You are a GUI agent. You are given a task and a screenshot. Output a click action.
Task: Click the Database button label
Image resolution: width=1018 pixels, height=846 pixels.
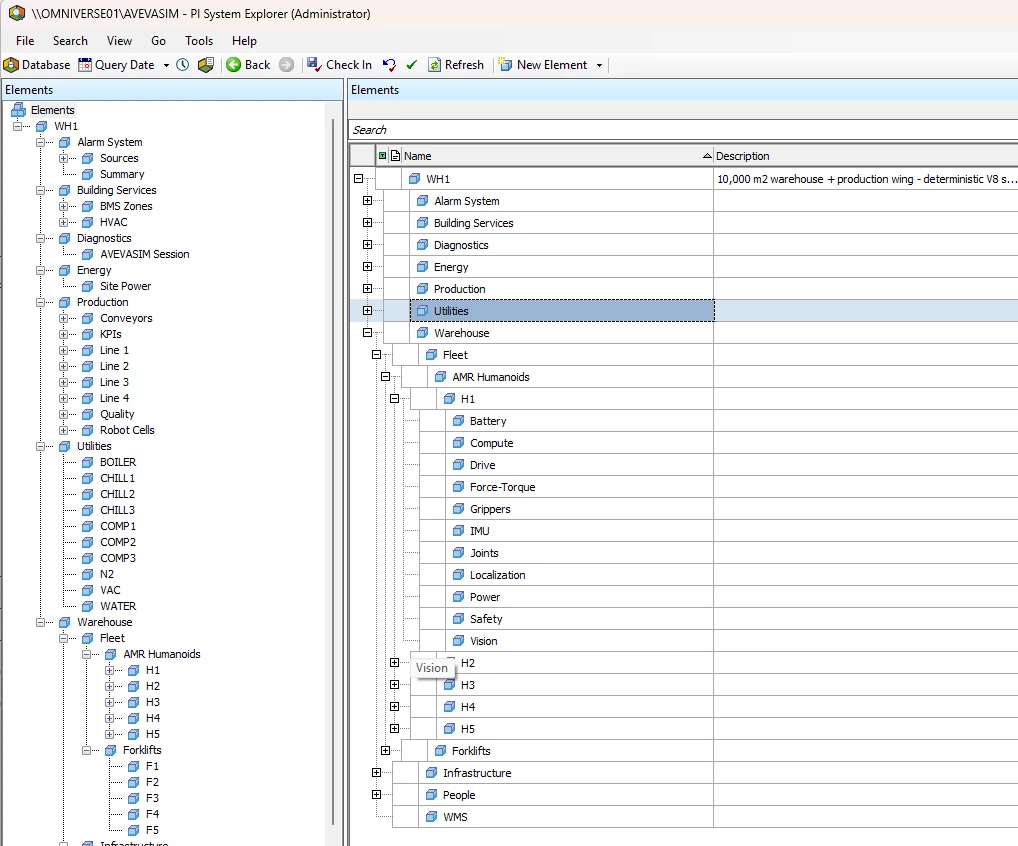(x=45, y=65)
